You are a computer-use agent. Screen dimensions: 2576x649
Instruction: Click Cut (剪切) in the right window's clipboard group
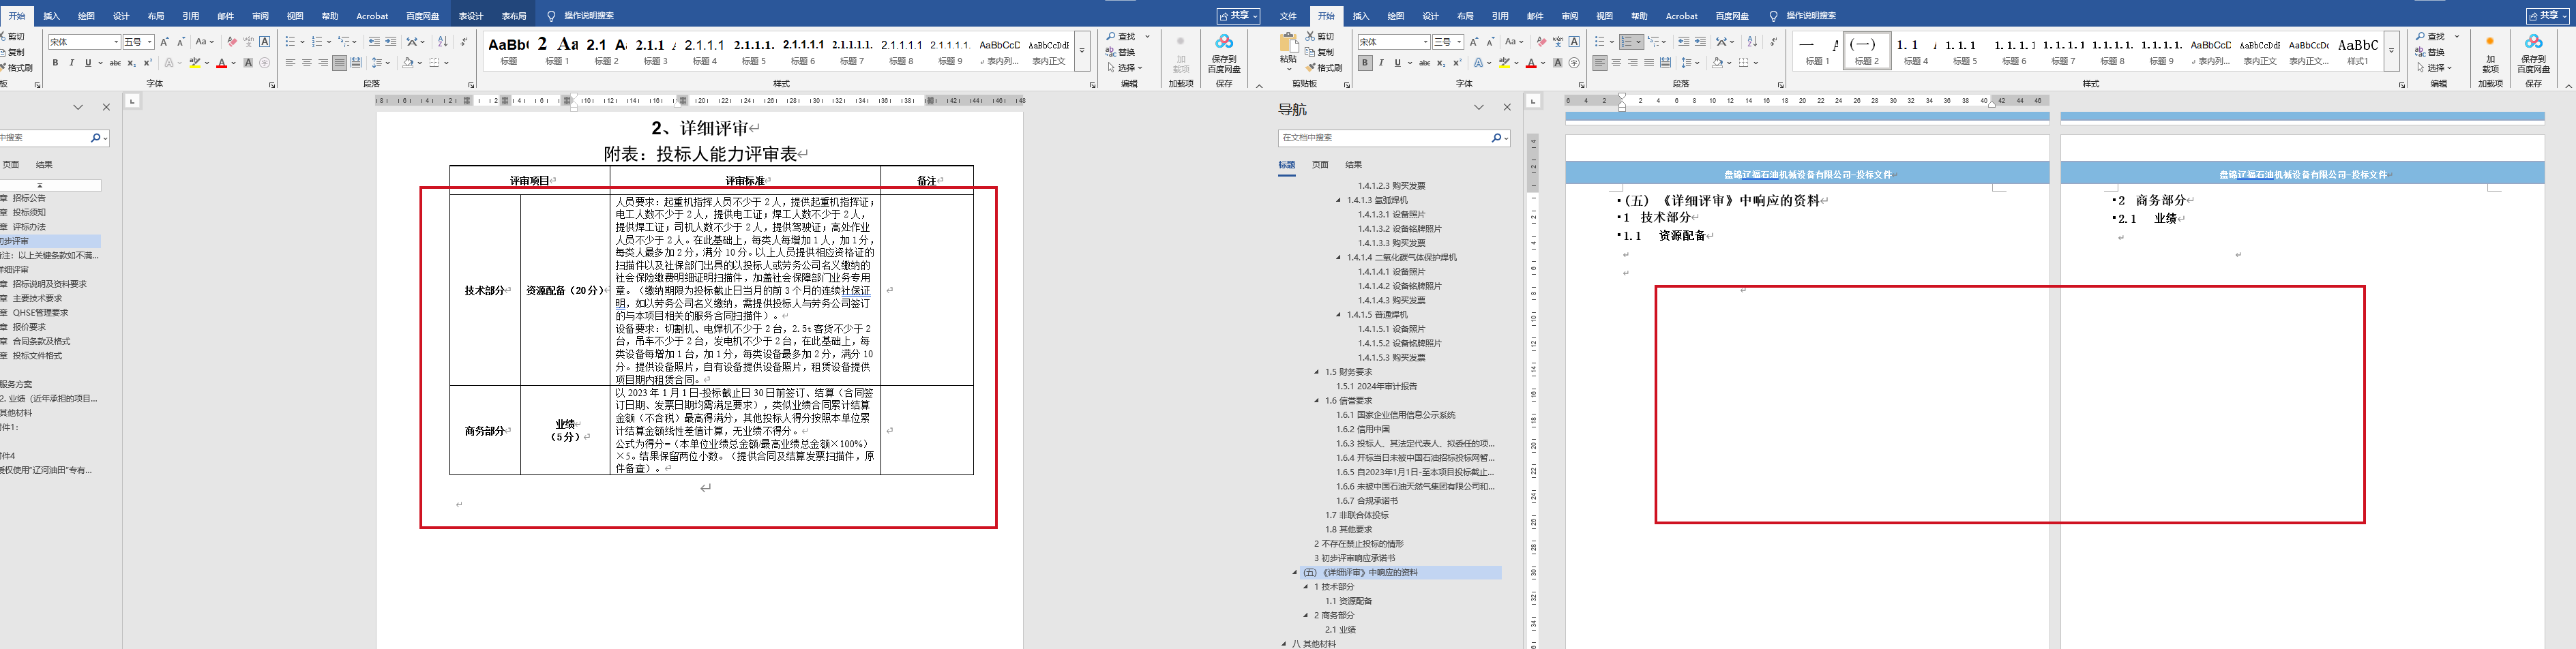[x=1320, y=36]
